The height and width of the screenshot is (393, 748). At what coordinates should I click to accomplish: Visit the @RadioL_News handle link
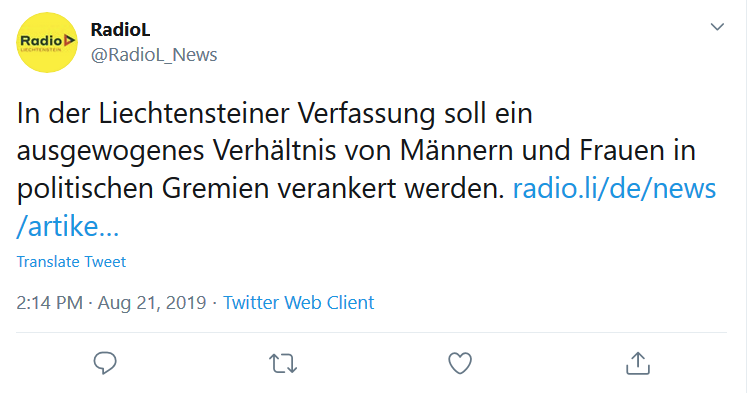pos(154,55)
